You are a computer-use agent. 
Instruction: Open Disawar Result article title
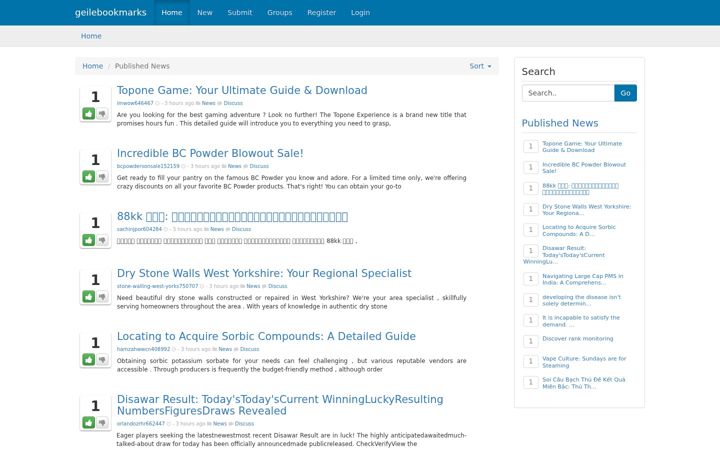click(280, 405)
